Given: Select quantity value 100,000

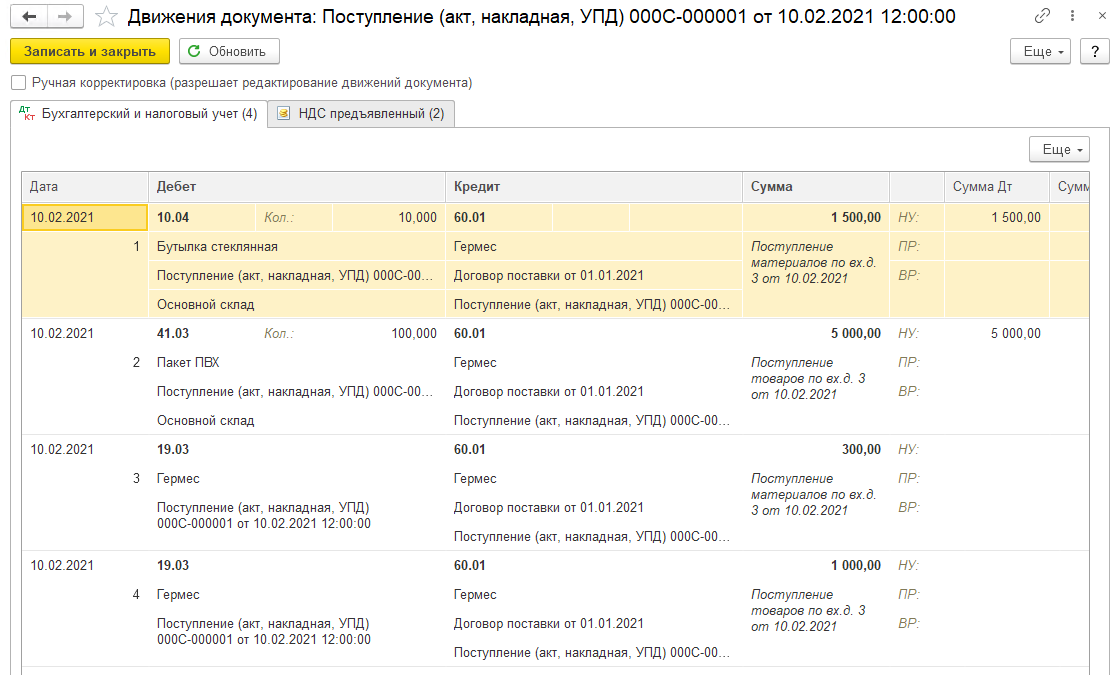Looking at the screenshot, I should (388, 334).
